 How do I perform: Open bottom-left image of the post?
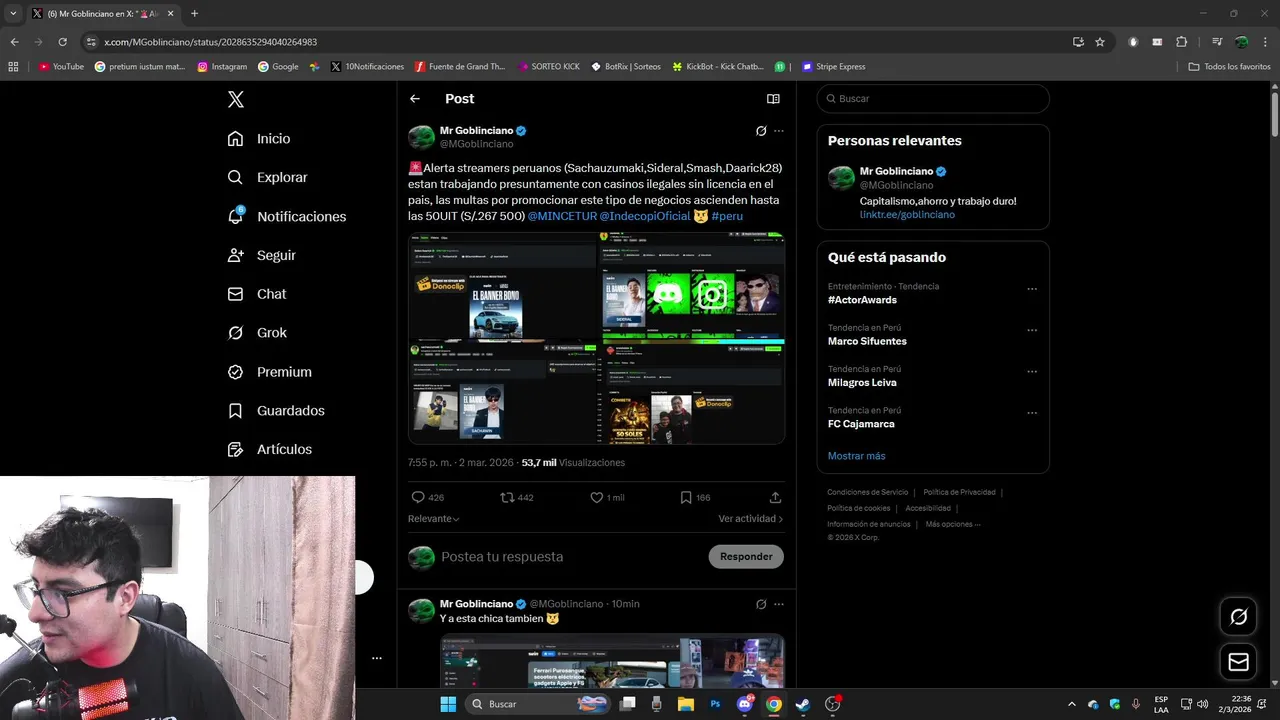502,392
